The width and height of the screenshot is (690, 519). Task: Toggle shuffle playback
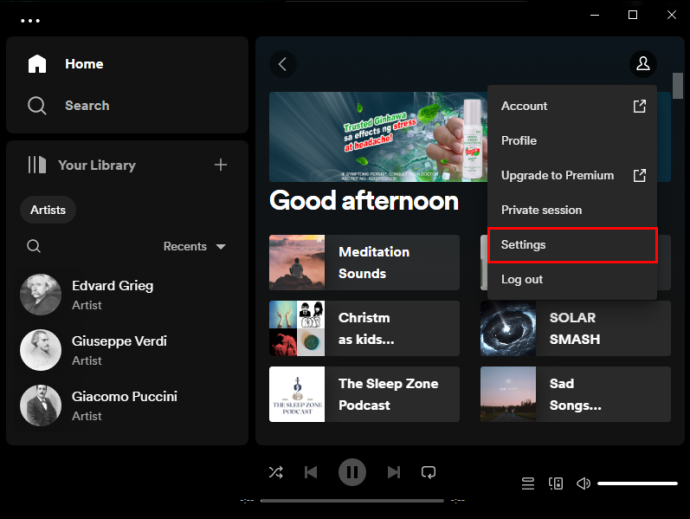[x=276, y=472]
